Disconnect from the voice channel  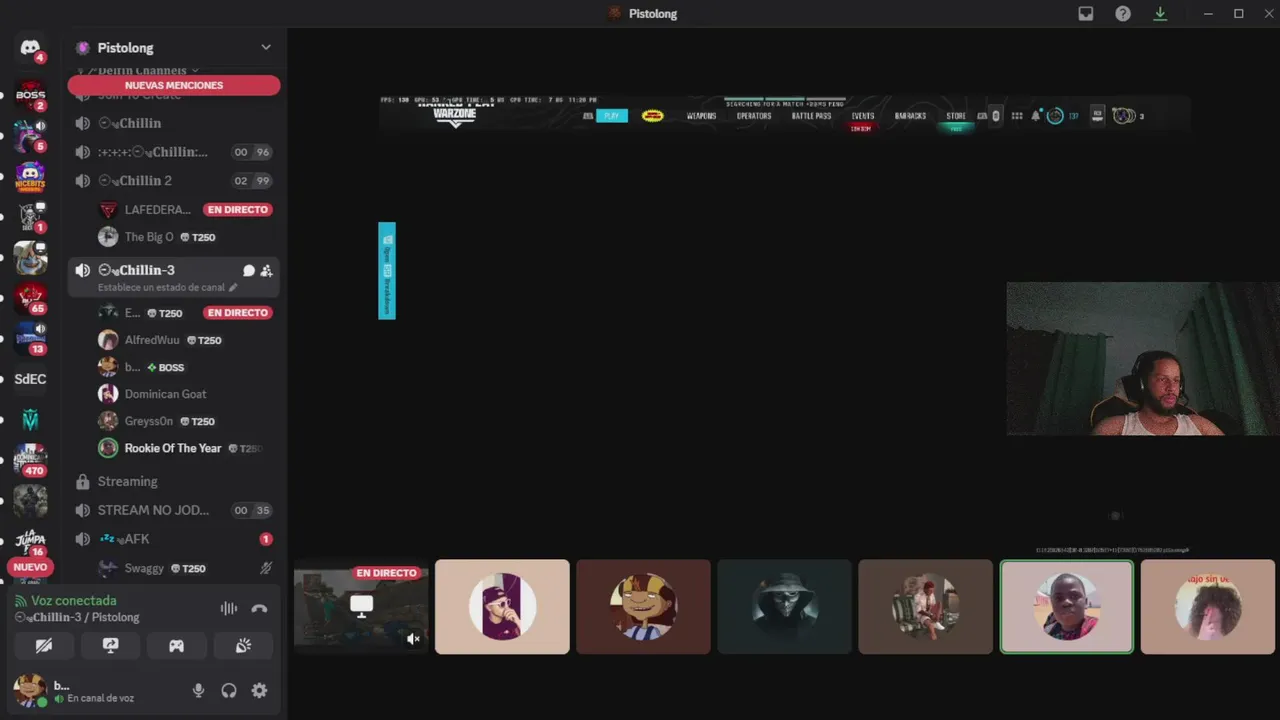click(x=259, y=608)
